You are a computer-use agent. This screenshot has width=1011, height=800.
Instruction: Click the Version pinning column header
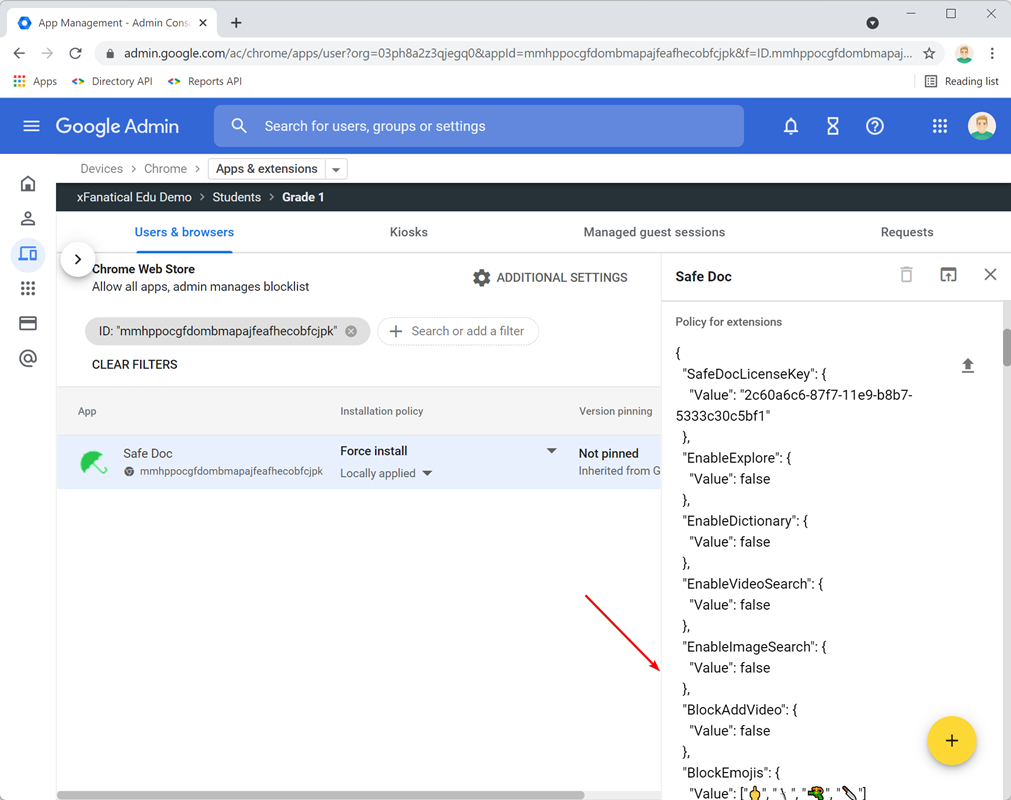coord(615,411)
